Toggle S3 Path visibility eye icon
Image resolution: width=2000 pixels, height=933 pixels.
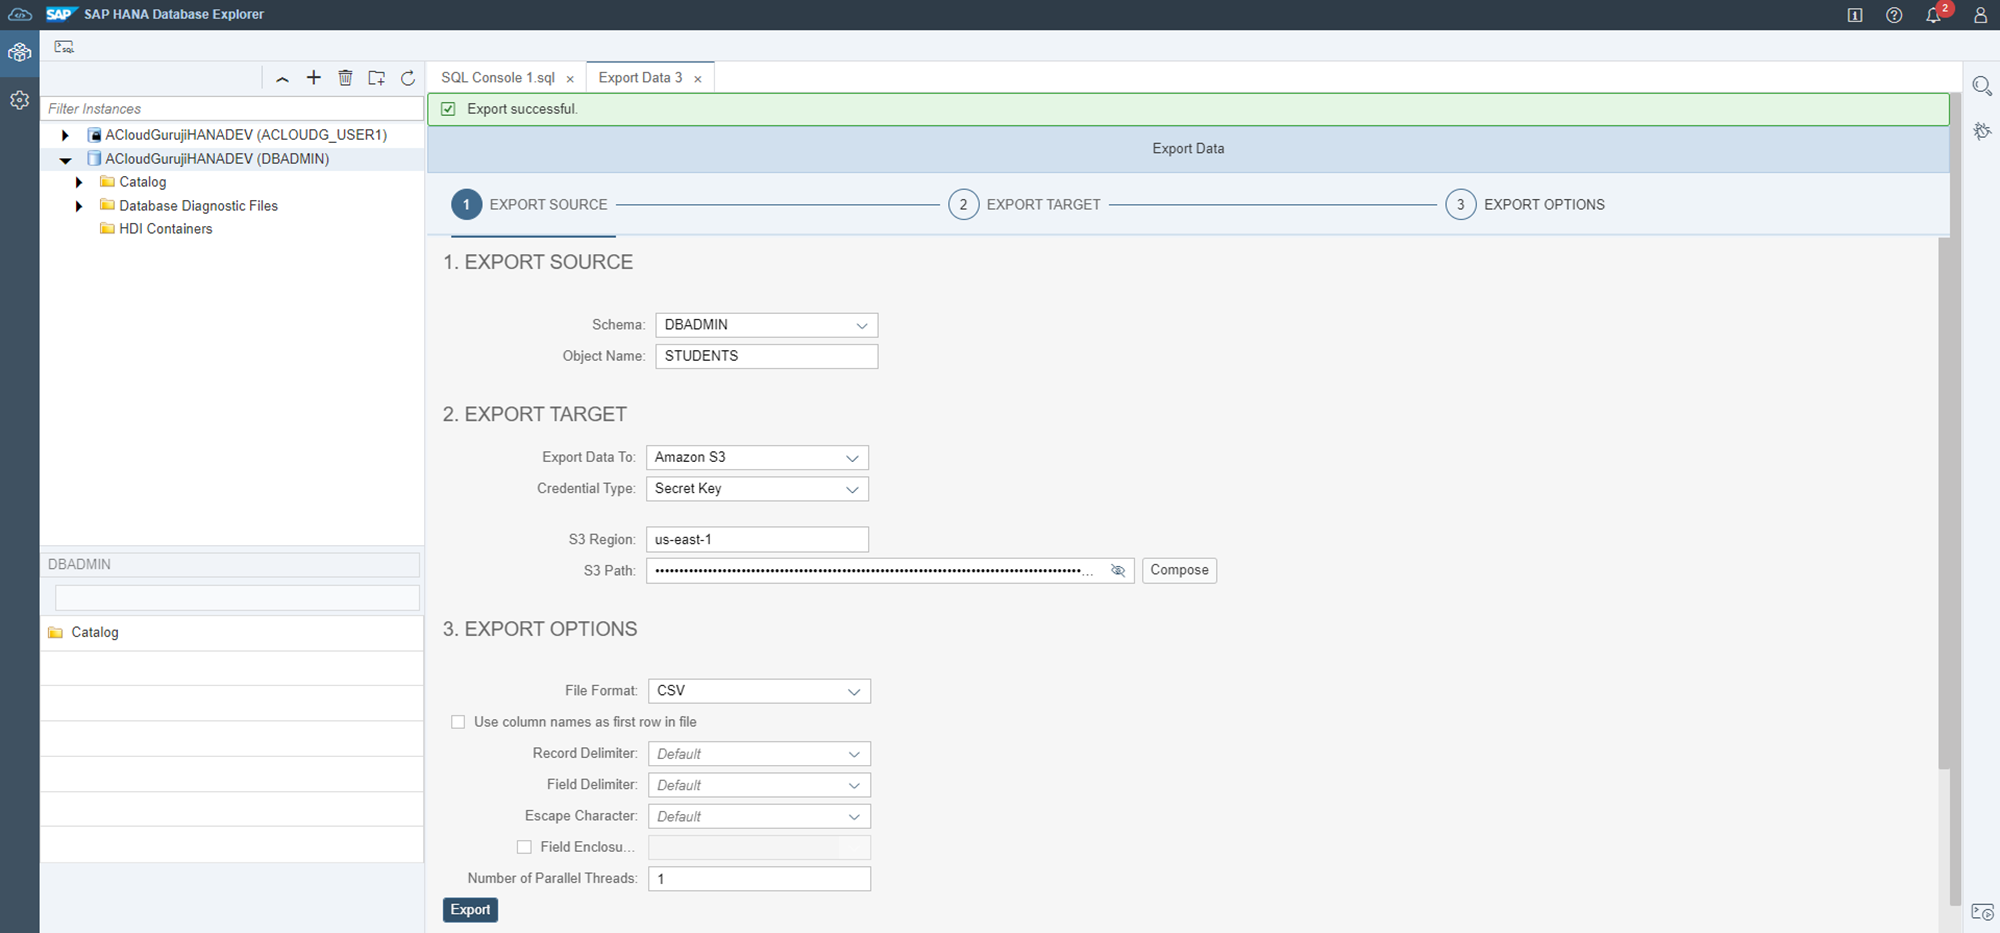point(1118,570)
